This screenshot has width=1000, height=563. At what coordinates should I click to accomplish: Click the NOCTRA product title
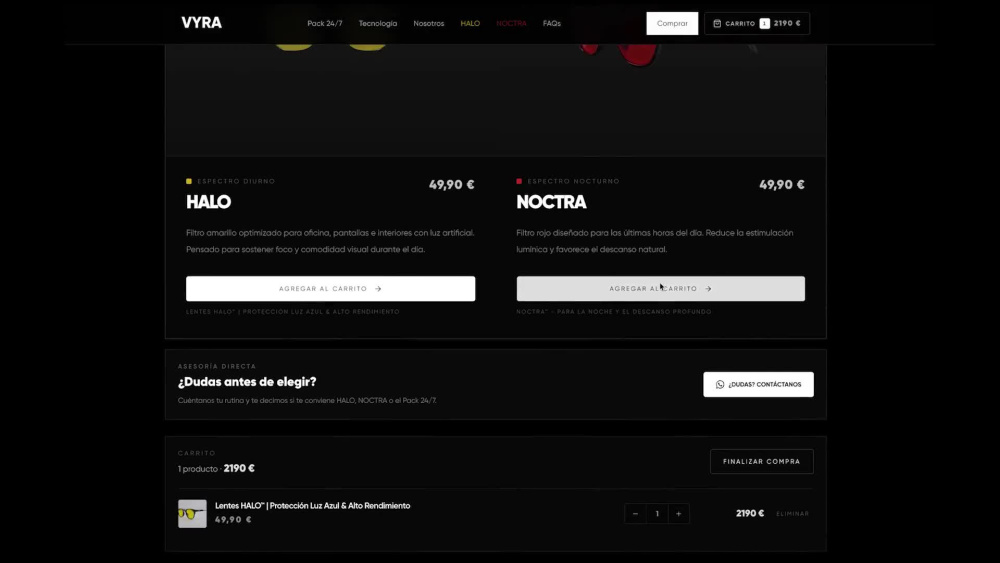pos(551,202)
